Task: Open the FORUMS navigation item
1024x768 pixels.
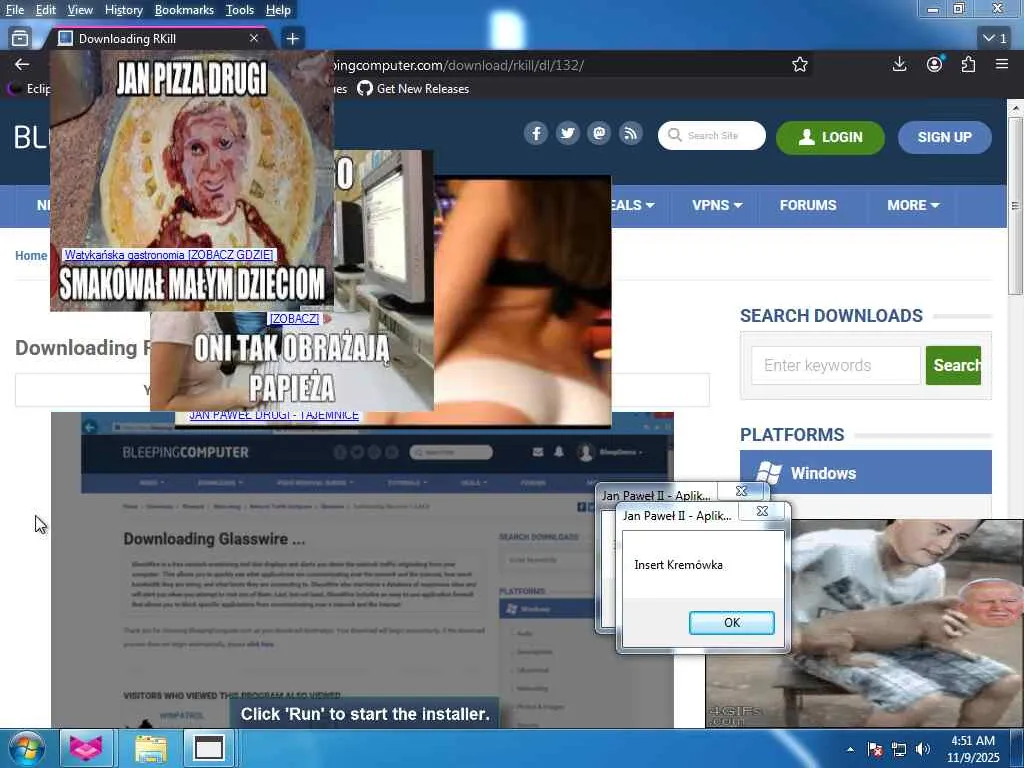Action: tap(808, 205)
